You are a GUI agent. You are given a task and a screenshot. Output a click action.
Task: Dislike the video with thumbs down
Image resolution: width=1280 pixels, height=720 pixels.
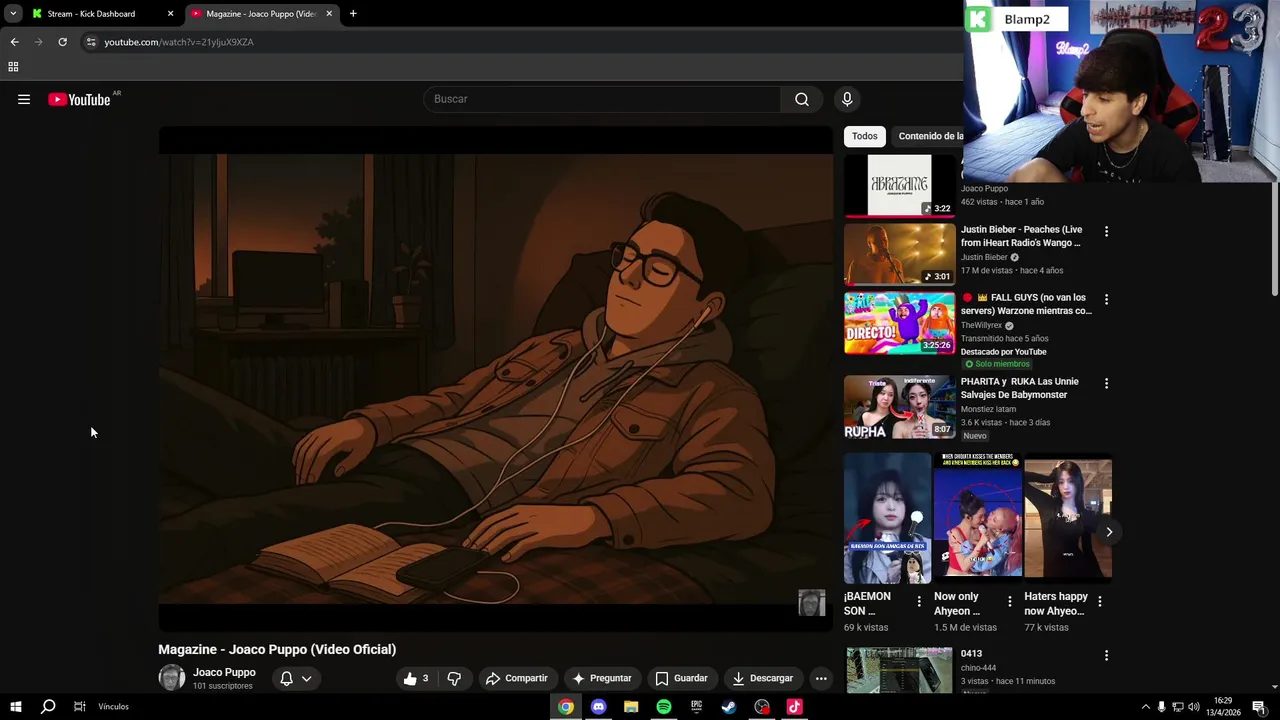pos(454,678)
